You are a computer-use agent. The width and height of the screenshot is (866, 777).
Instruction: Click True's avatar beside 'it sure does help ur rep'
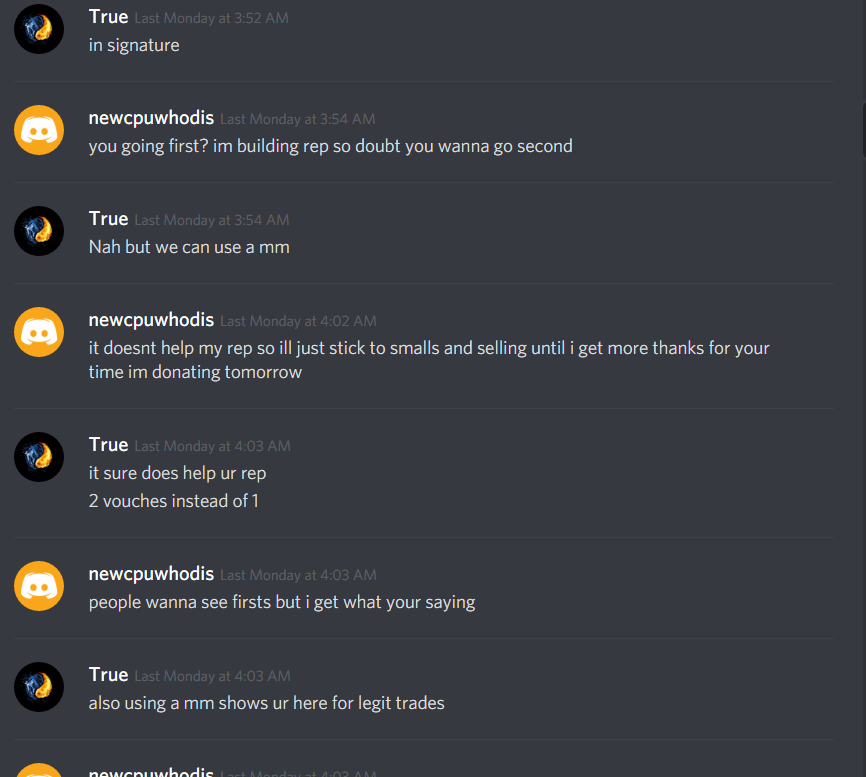(39, 457)
